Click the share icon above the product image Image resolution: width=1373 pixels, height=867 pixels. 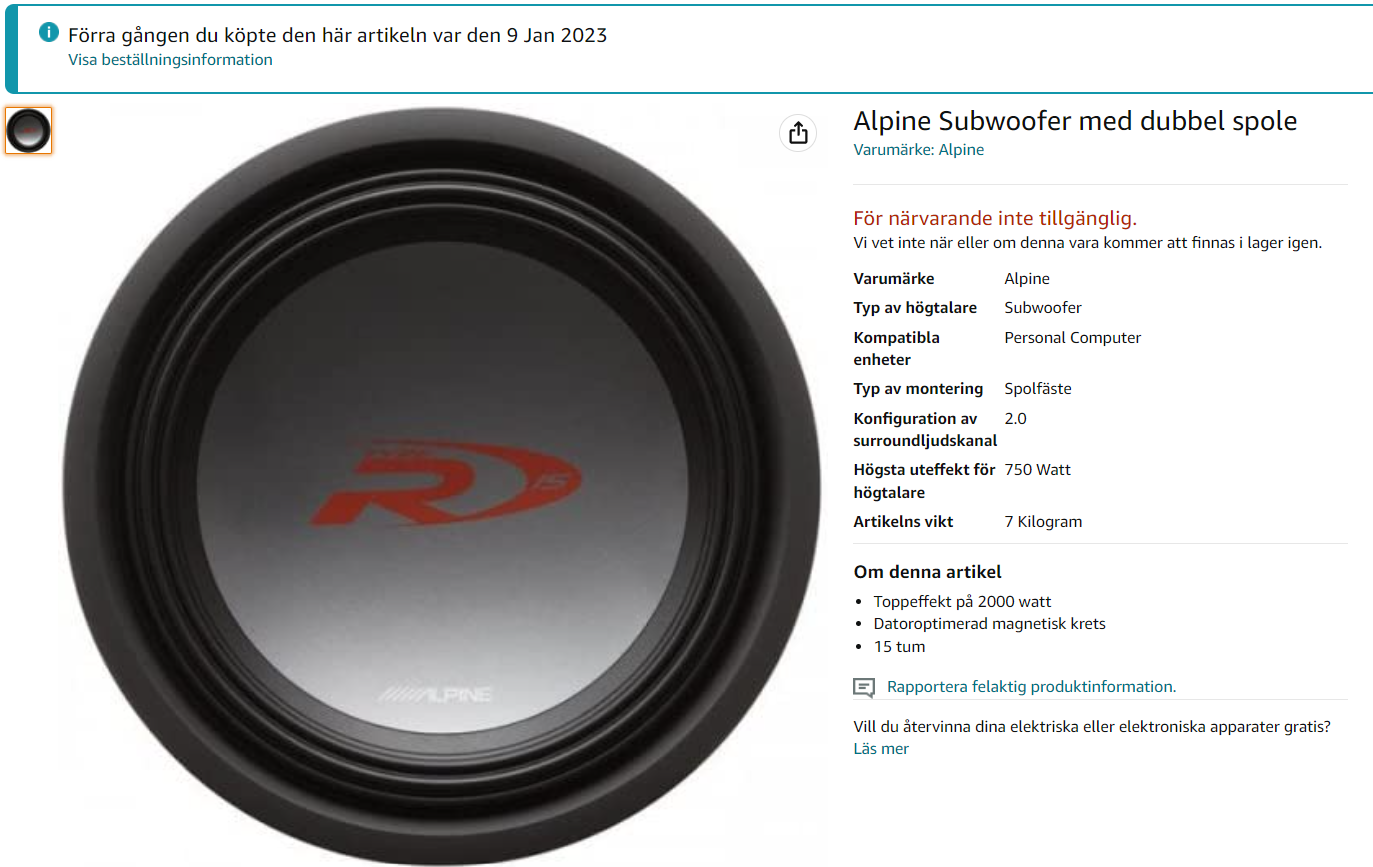click(798, 132)
